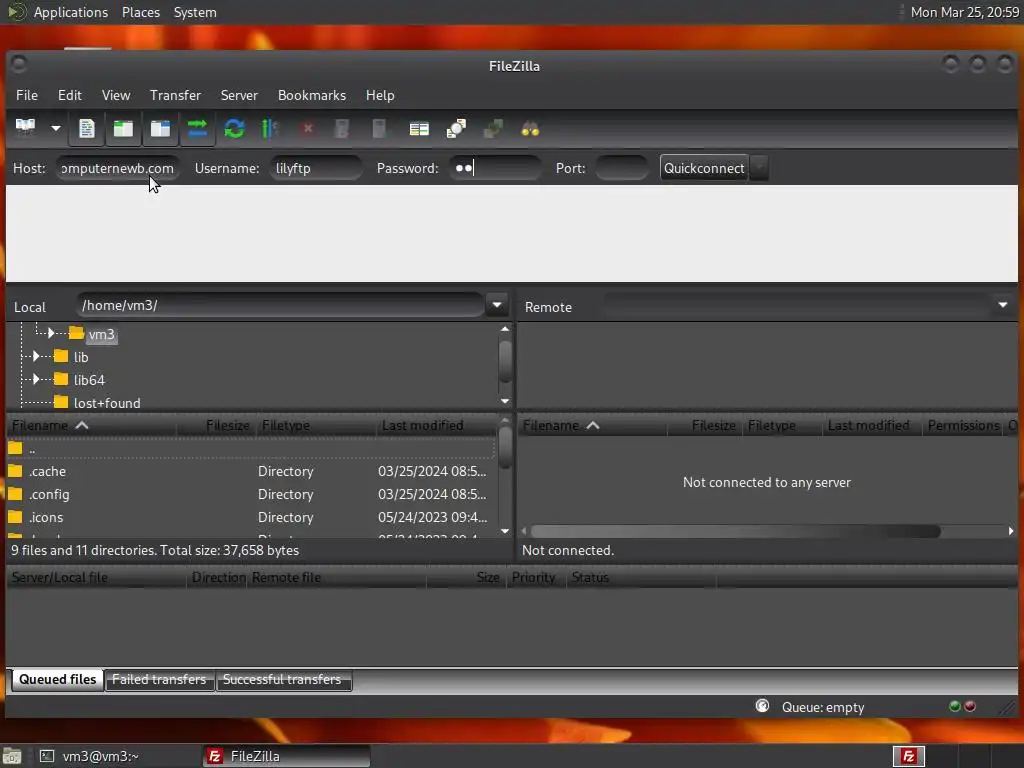Open the Site Manager icon
Image resolution: width=1024 pixels, height=768 pixels.
tap(25, 128)
